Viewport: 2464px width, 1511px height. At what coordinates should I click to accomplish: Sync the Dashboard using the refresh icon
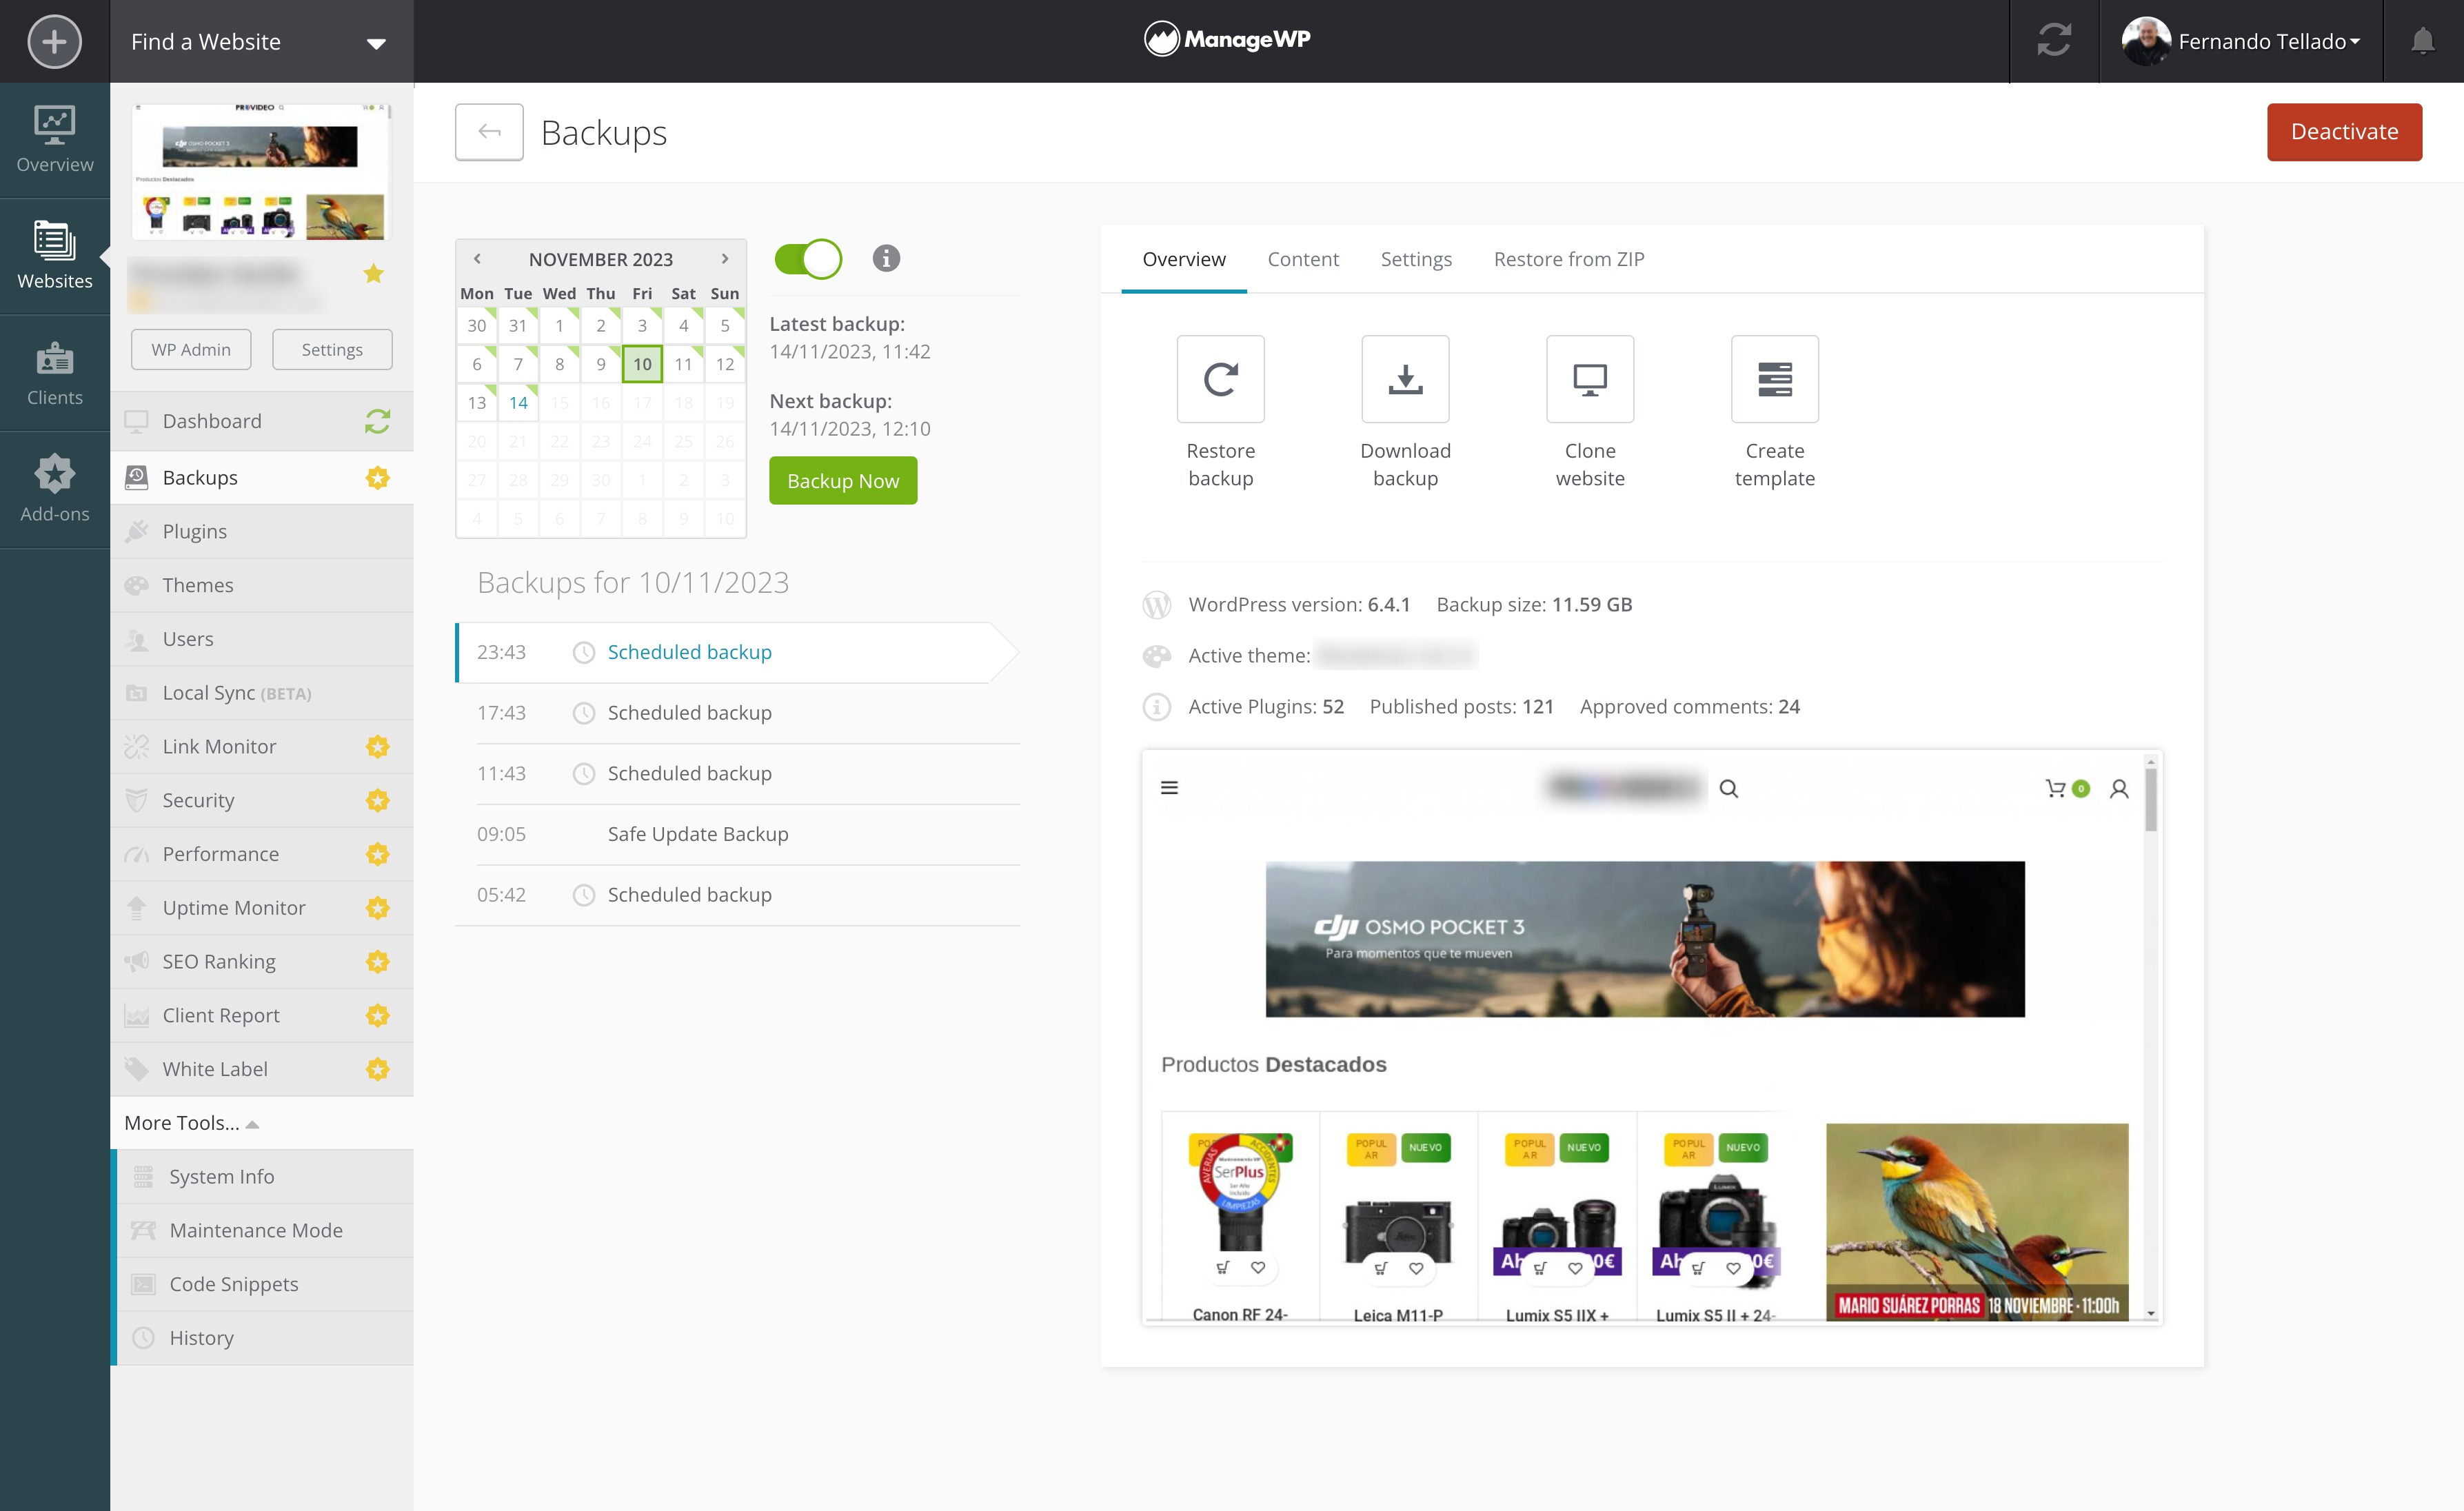click(377, 421)
